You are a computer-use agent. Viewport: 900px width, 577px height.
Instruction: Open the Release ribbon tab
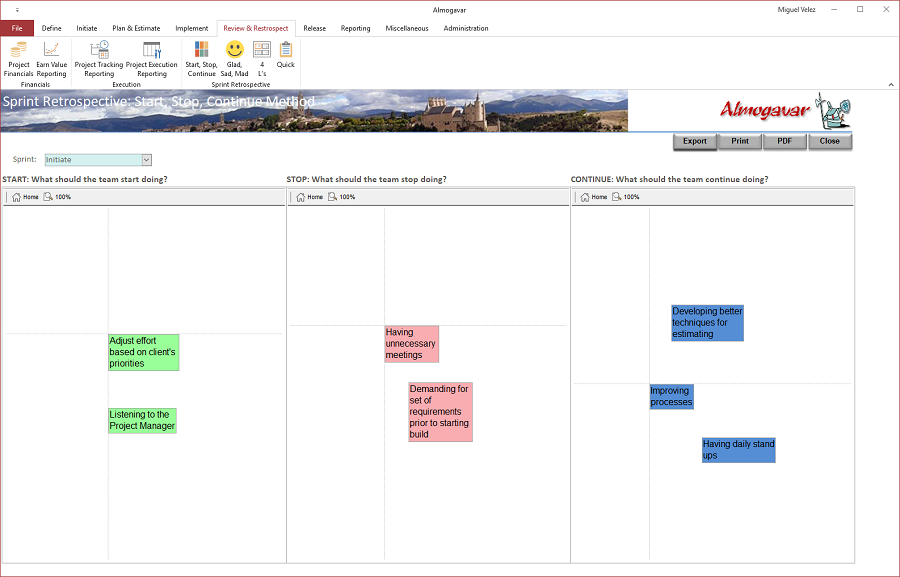[315, 28]
